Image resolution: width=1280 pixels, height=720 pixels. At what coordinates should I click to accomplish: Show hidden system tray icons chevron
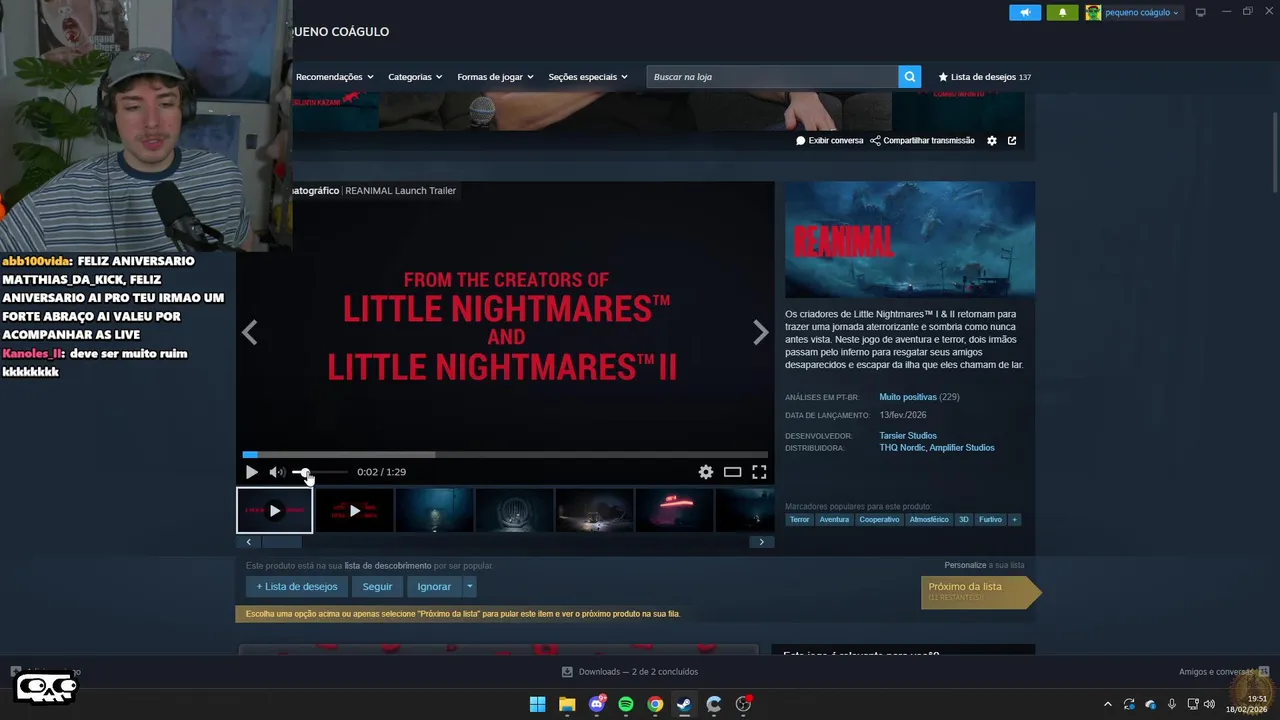1107,704
